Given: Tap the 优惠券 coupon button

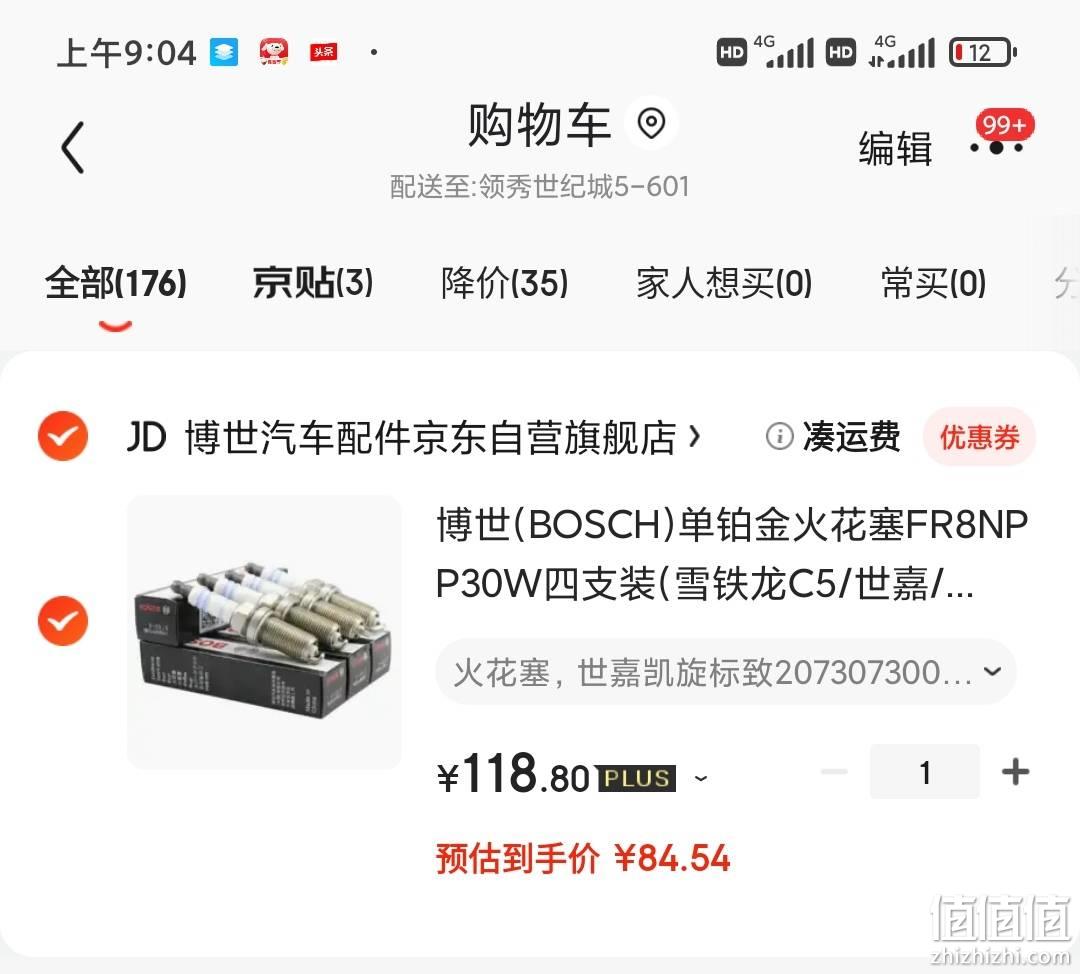Looking at the screenshot, I should (979, 437).
